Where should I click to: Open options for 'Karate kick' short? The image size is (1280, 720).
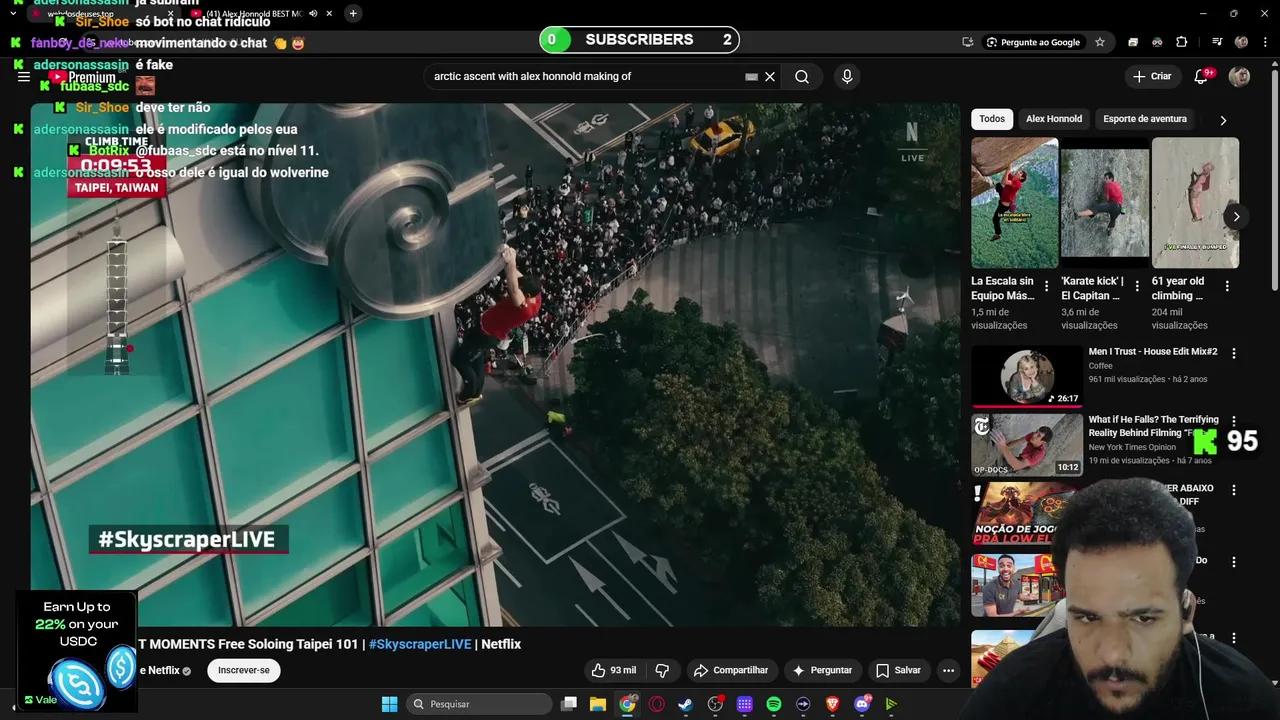1137,286
